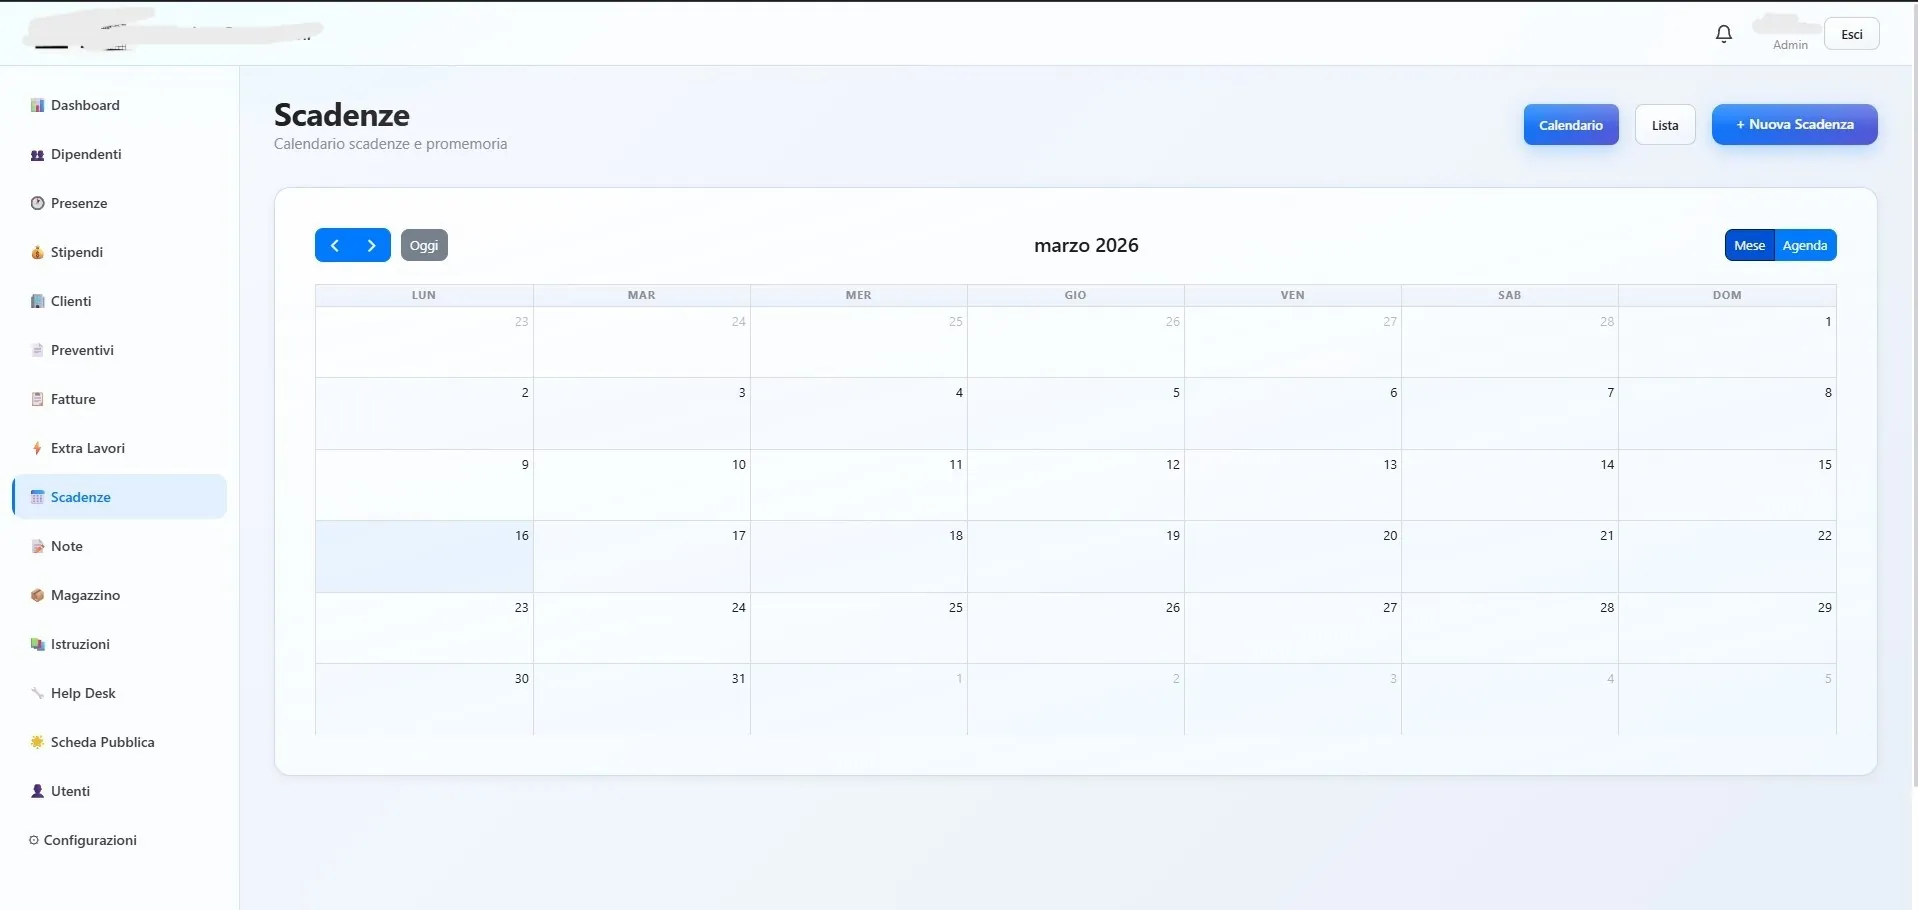Select March 1 in the DOM column
The image size is (1918, 910).
(x=1727, y=342)
